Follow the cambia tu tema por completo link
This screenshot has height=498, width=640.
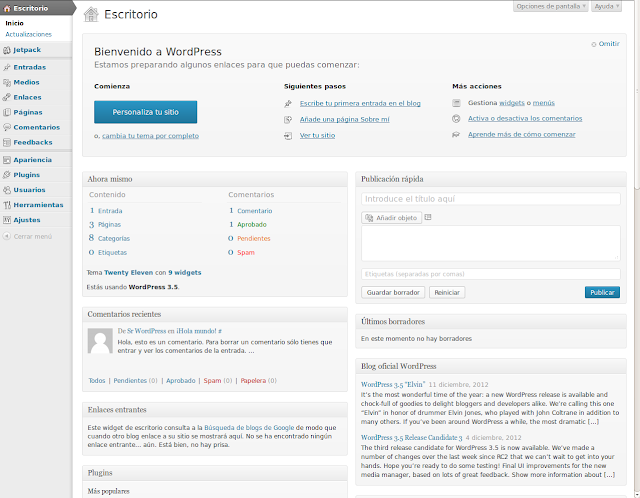click(x=150, y=136)
